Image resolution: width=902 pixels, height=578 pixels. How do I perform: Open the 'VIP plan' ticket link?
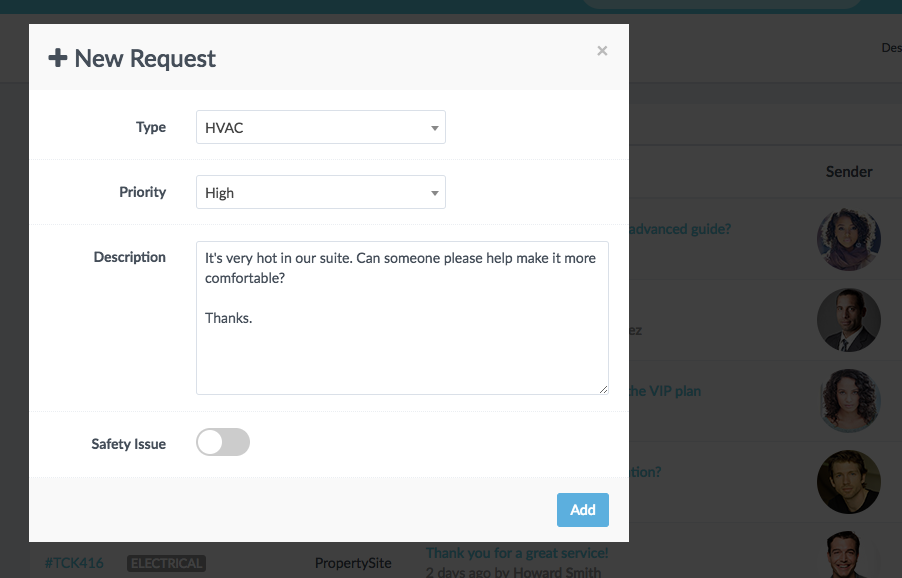coord(665,391)
